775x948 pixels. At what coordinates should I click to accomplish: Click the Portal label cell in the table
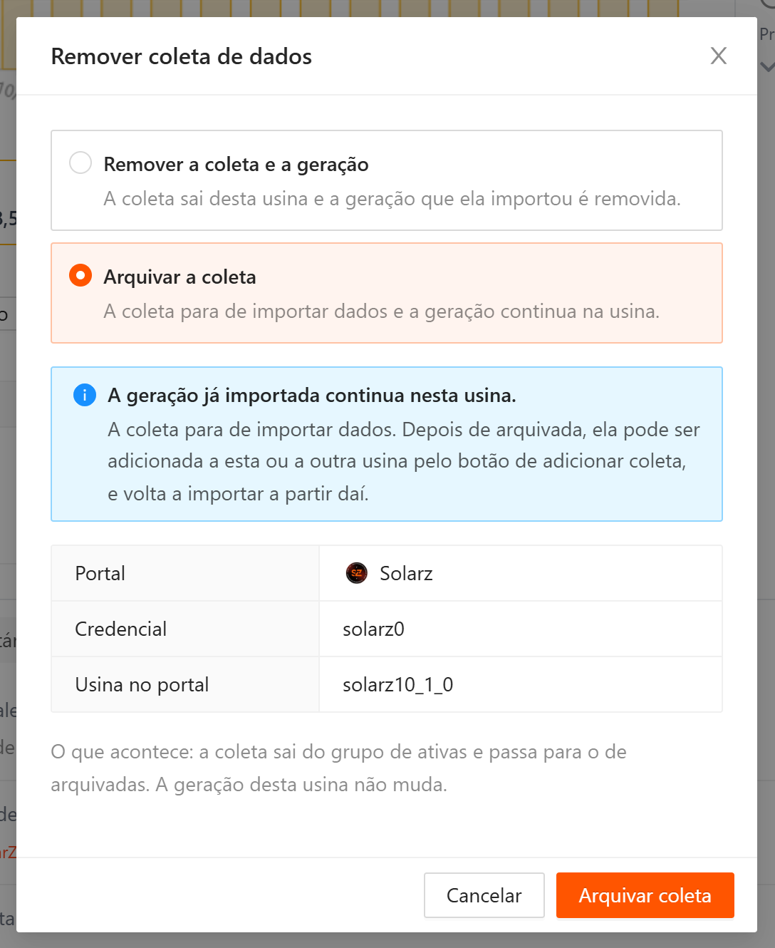(185, 573)
